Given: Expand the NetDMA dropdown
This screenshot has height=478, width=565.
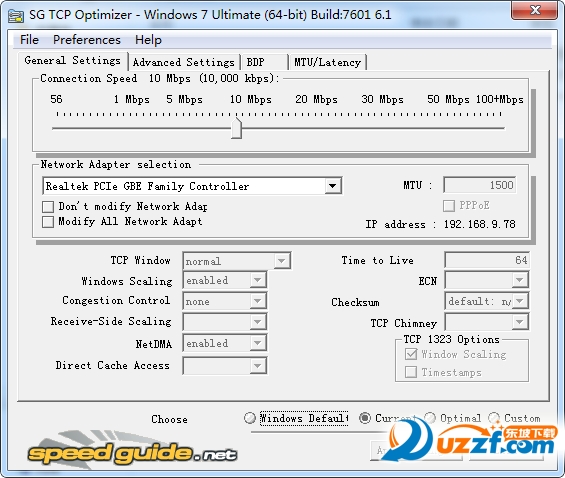Looking at the screenshot, I should [x=257, y=343].
